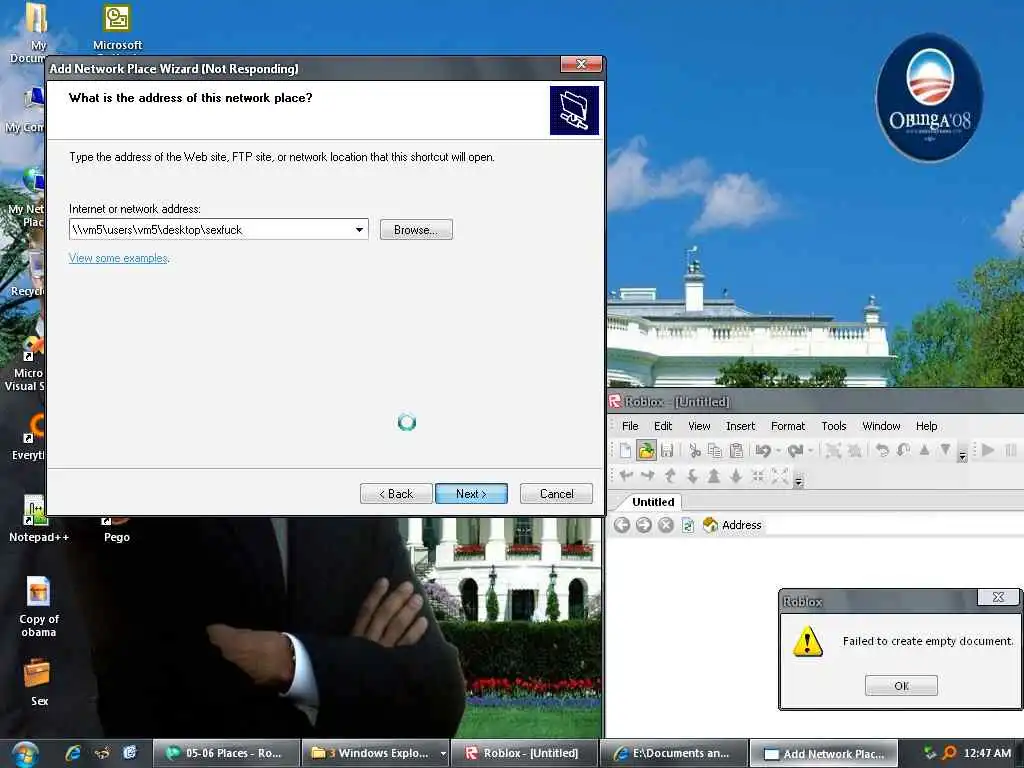This screenshot has width=1024, height=768.
Task: Open Undo history dropdown arrow in Roblox
Action: [778, 450]
